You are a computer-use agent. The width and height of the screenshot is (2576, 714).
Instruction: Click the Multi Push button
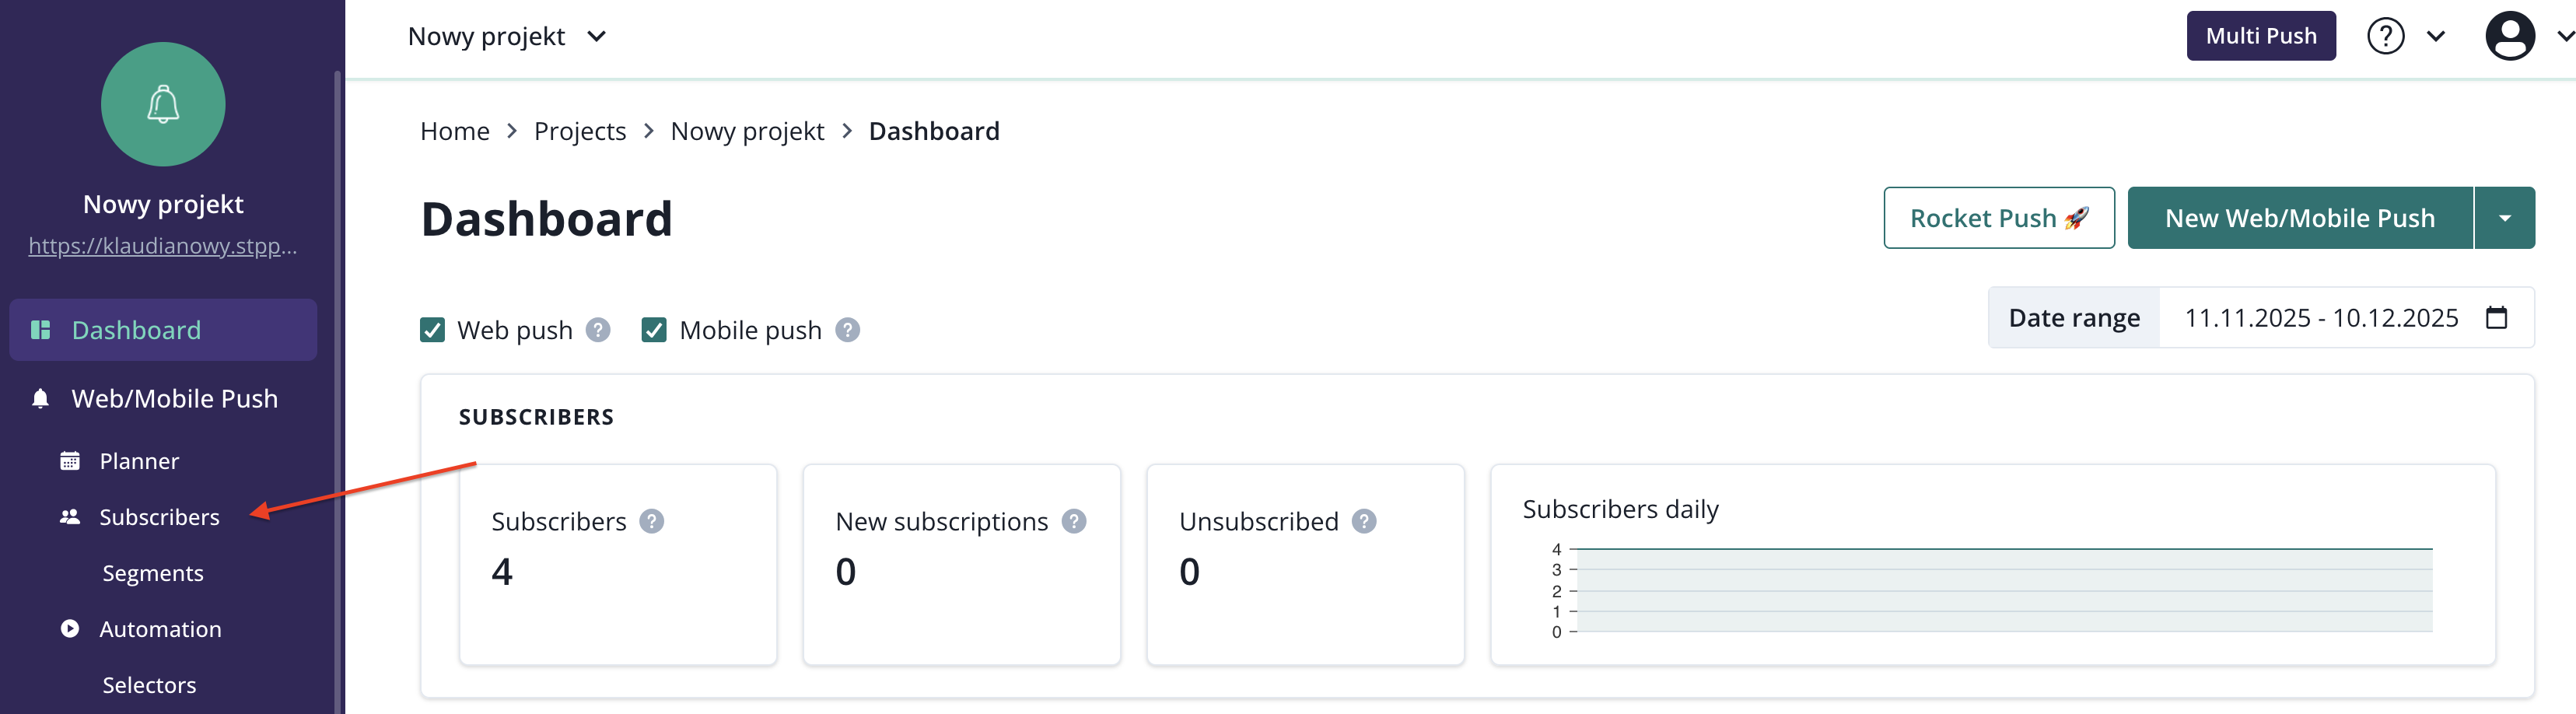coord(2260,36)
